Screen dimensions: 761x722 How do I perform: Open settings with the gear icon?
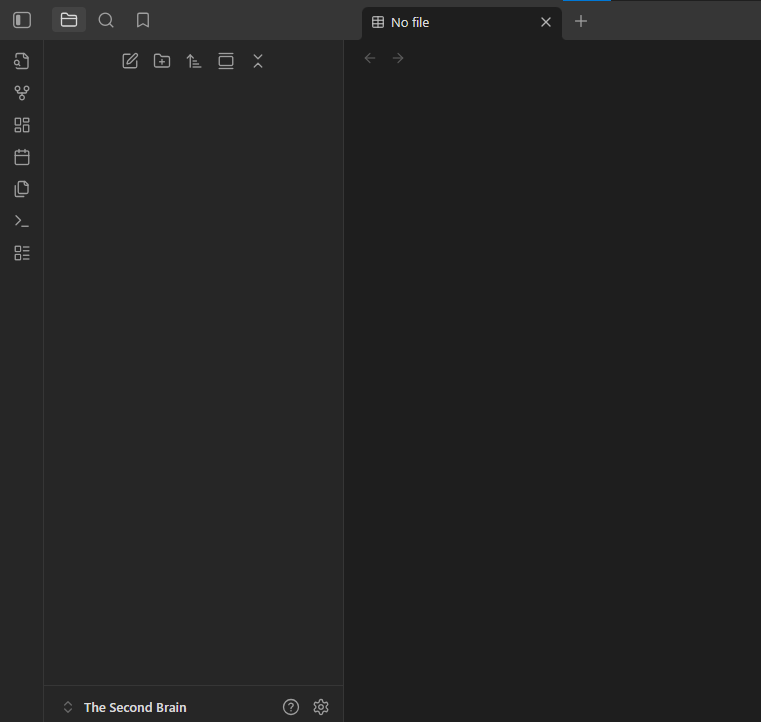pyautogui.click(x=321, y=707)
